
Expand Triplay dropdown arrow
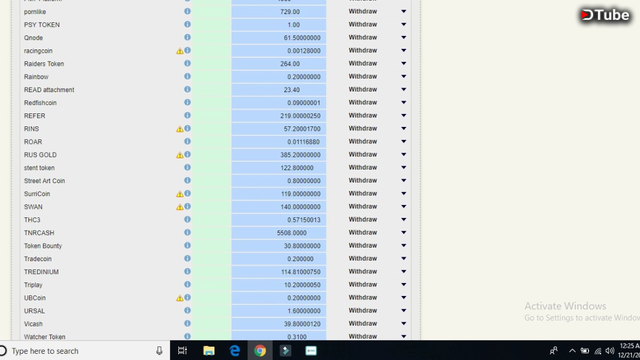click(404, 284)
